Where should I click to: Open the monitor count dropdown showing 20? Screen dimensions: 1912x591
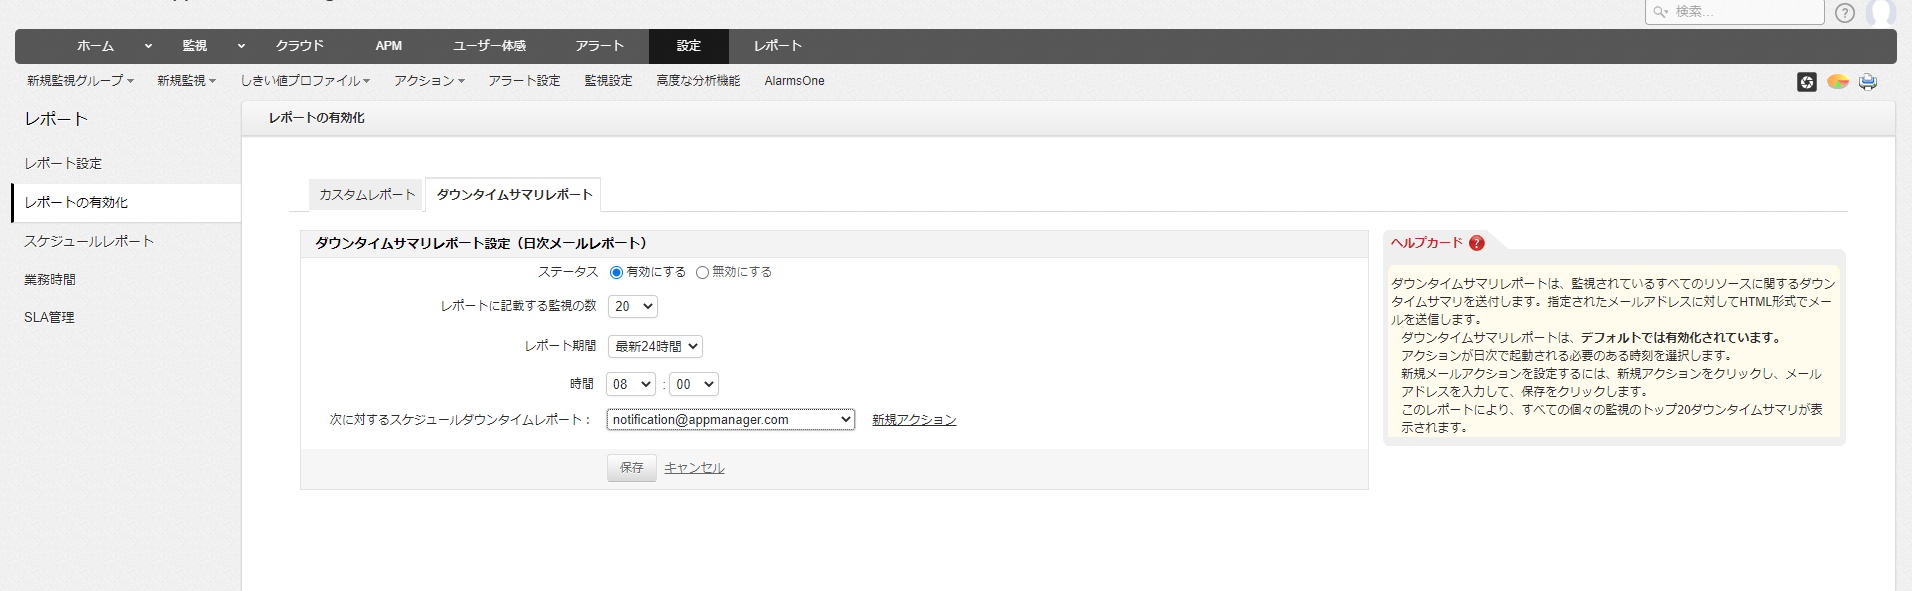click(633, 306)
